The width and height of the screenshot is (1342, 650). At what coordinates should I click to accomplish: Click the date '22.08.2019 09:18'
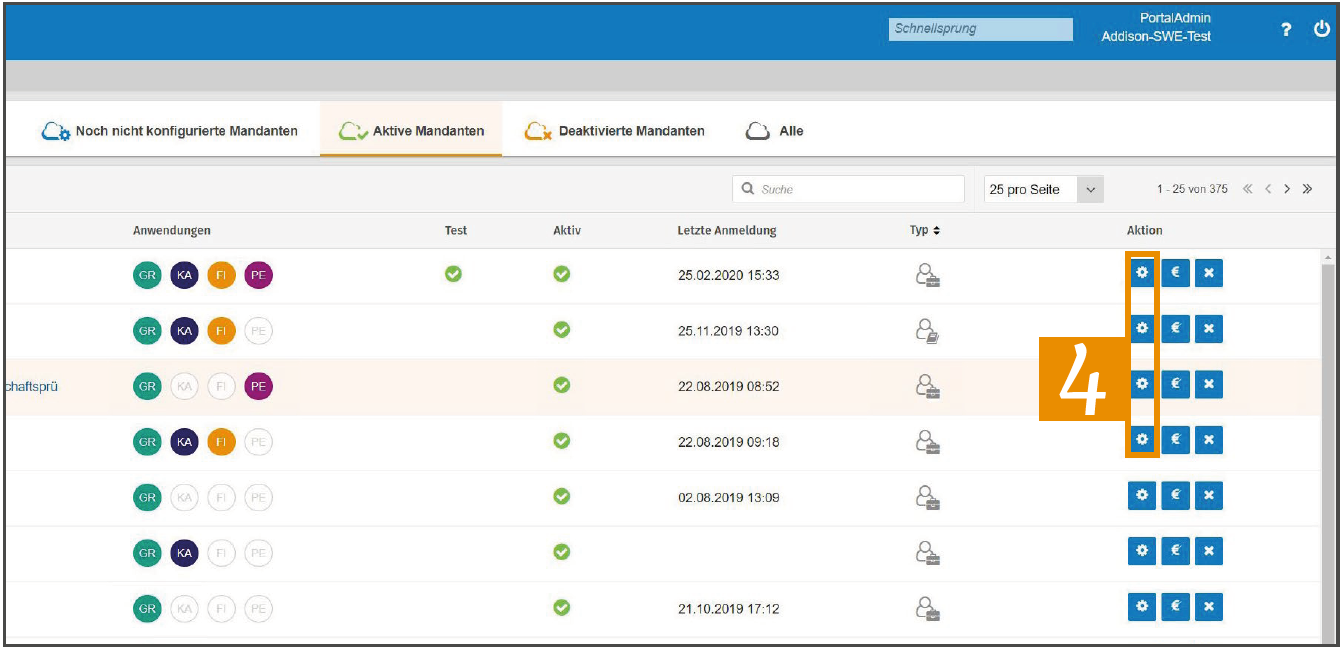pos(728,442)
